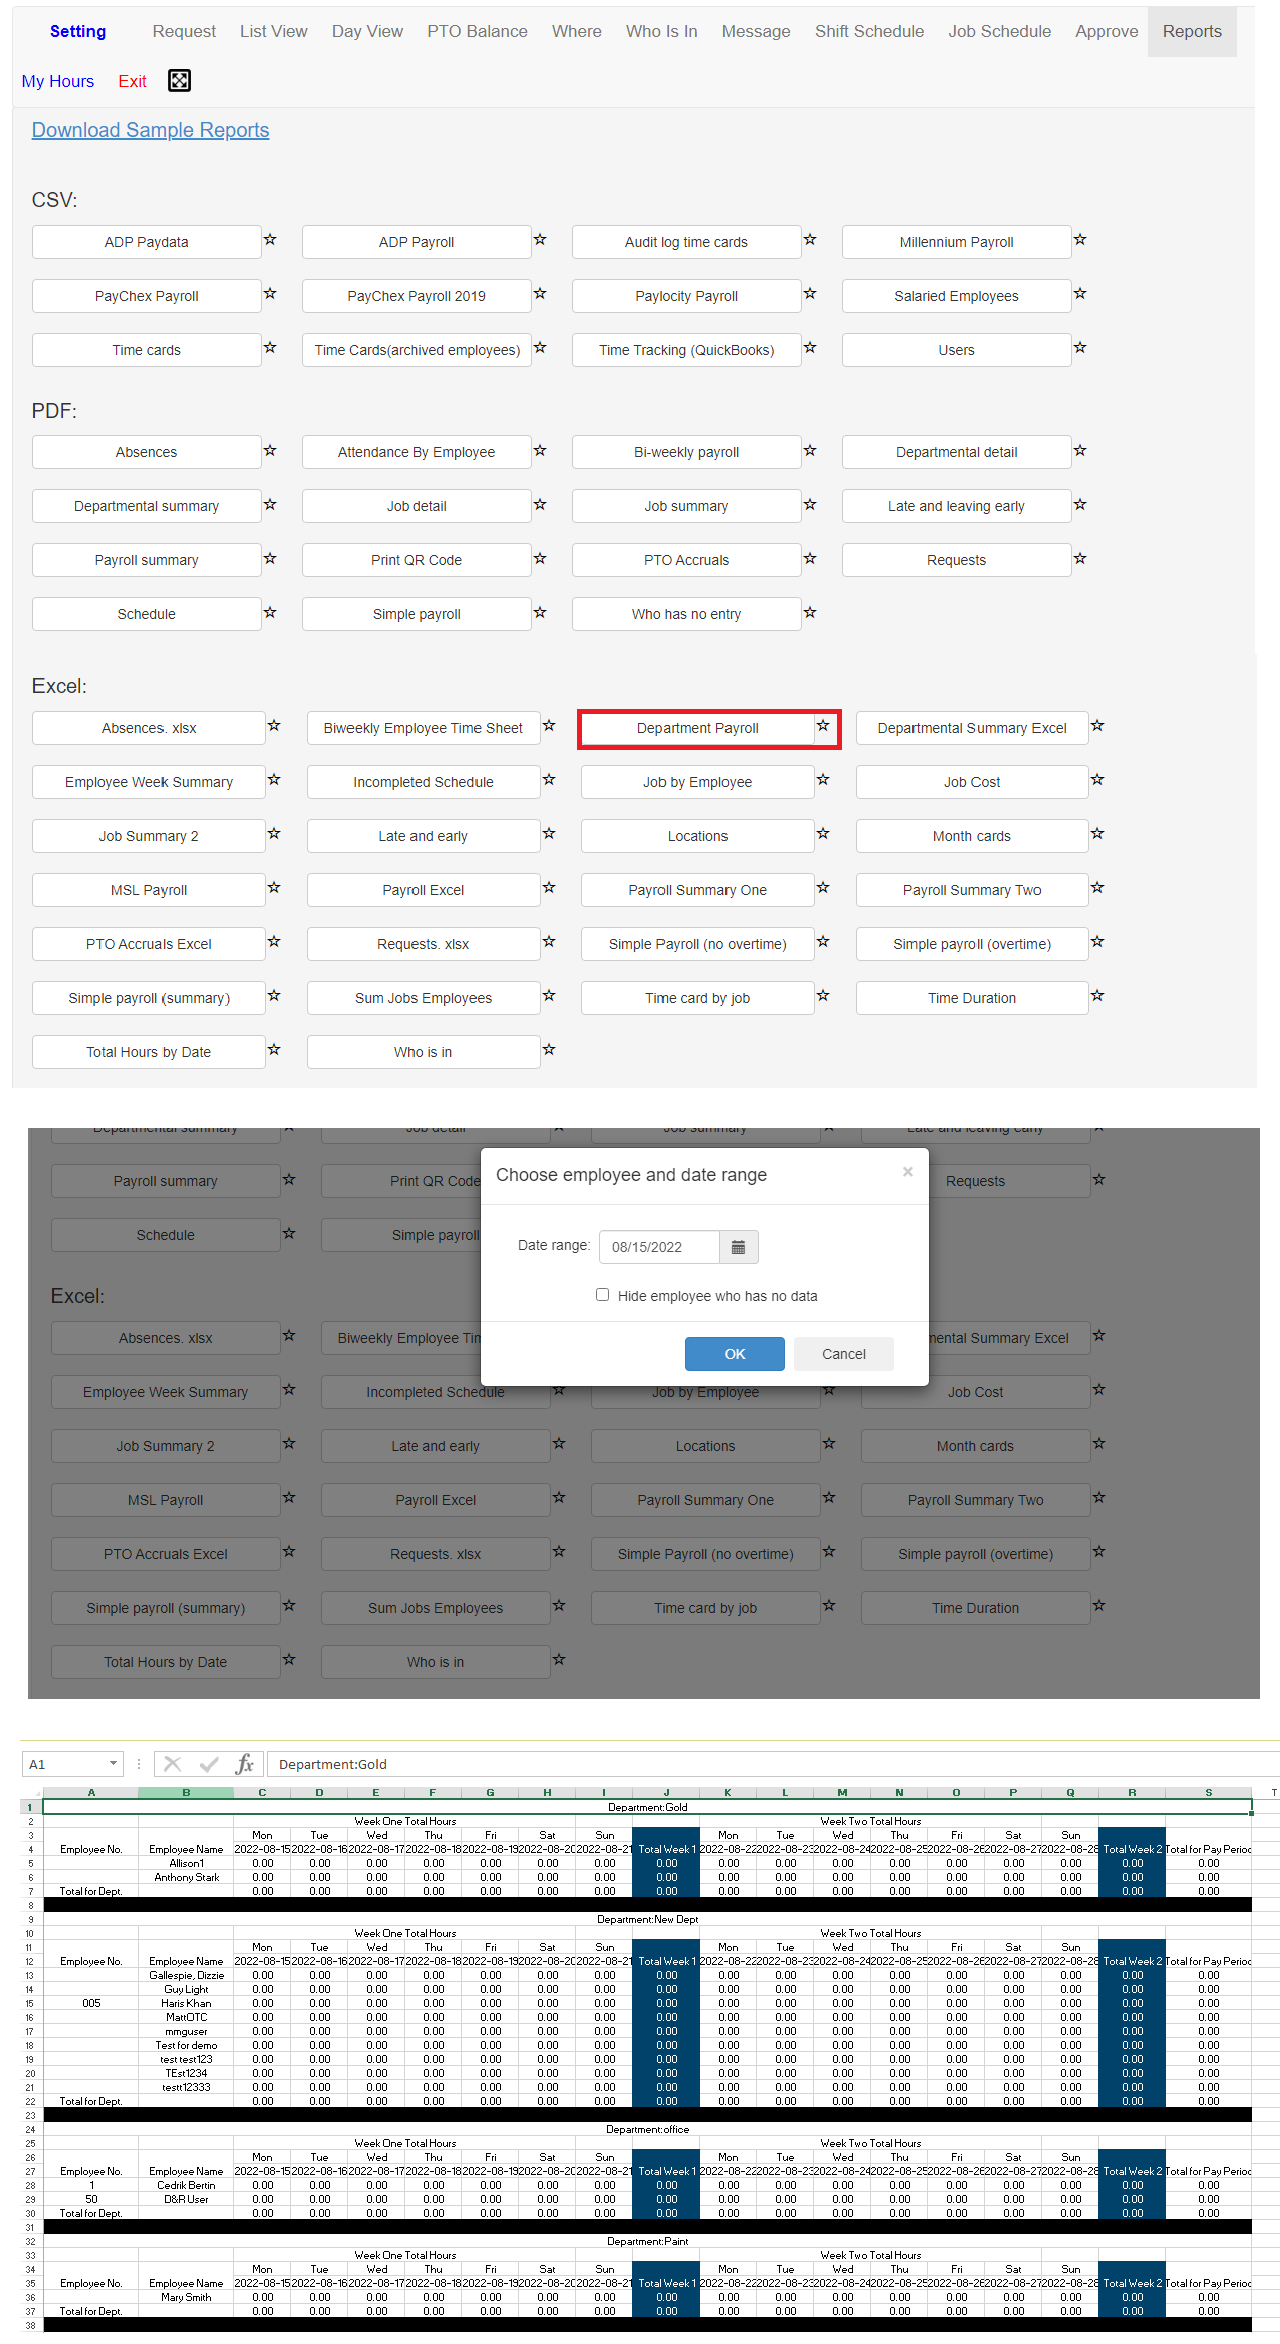Cancel the date range dialog

(844, 1354)
